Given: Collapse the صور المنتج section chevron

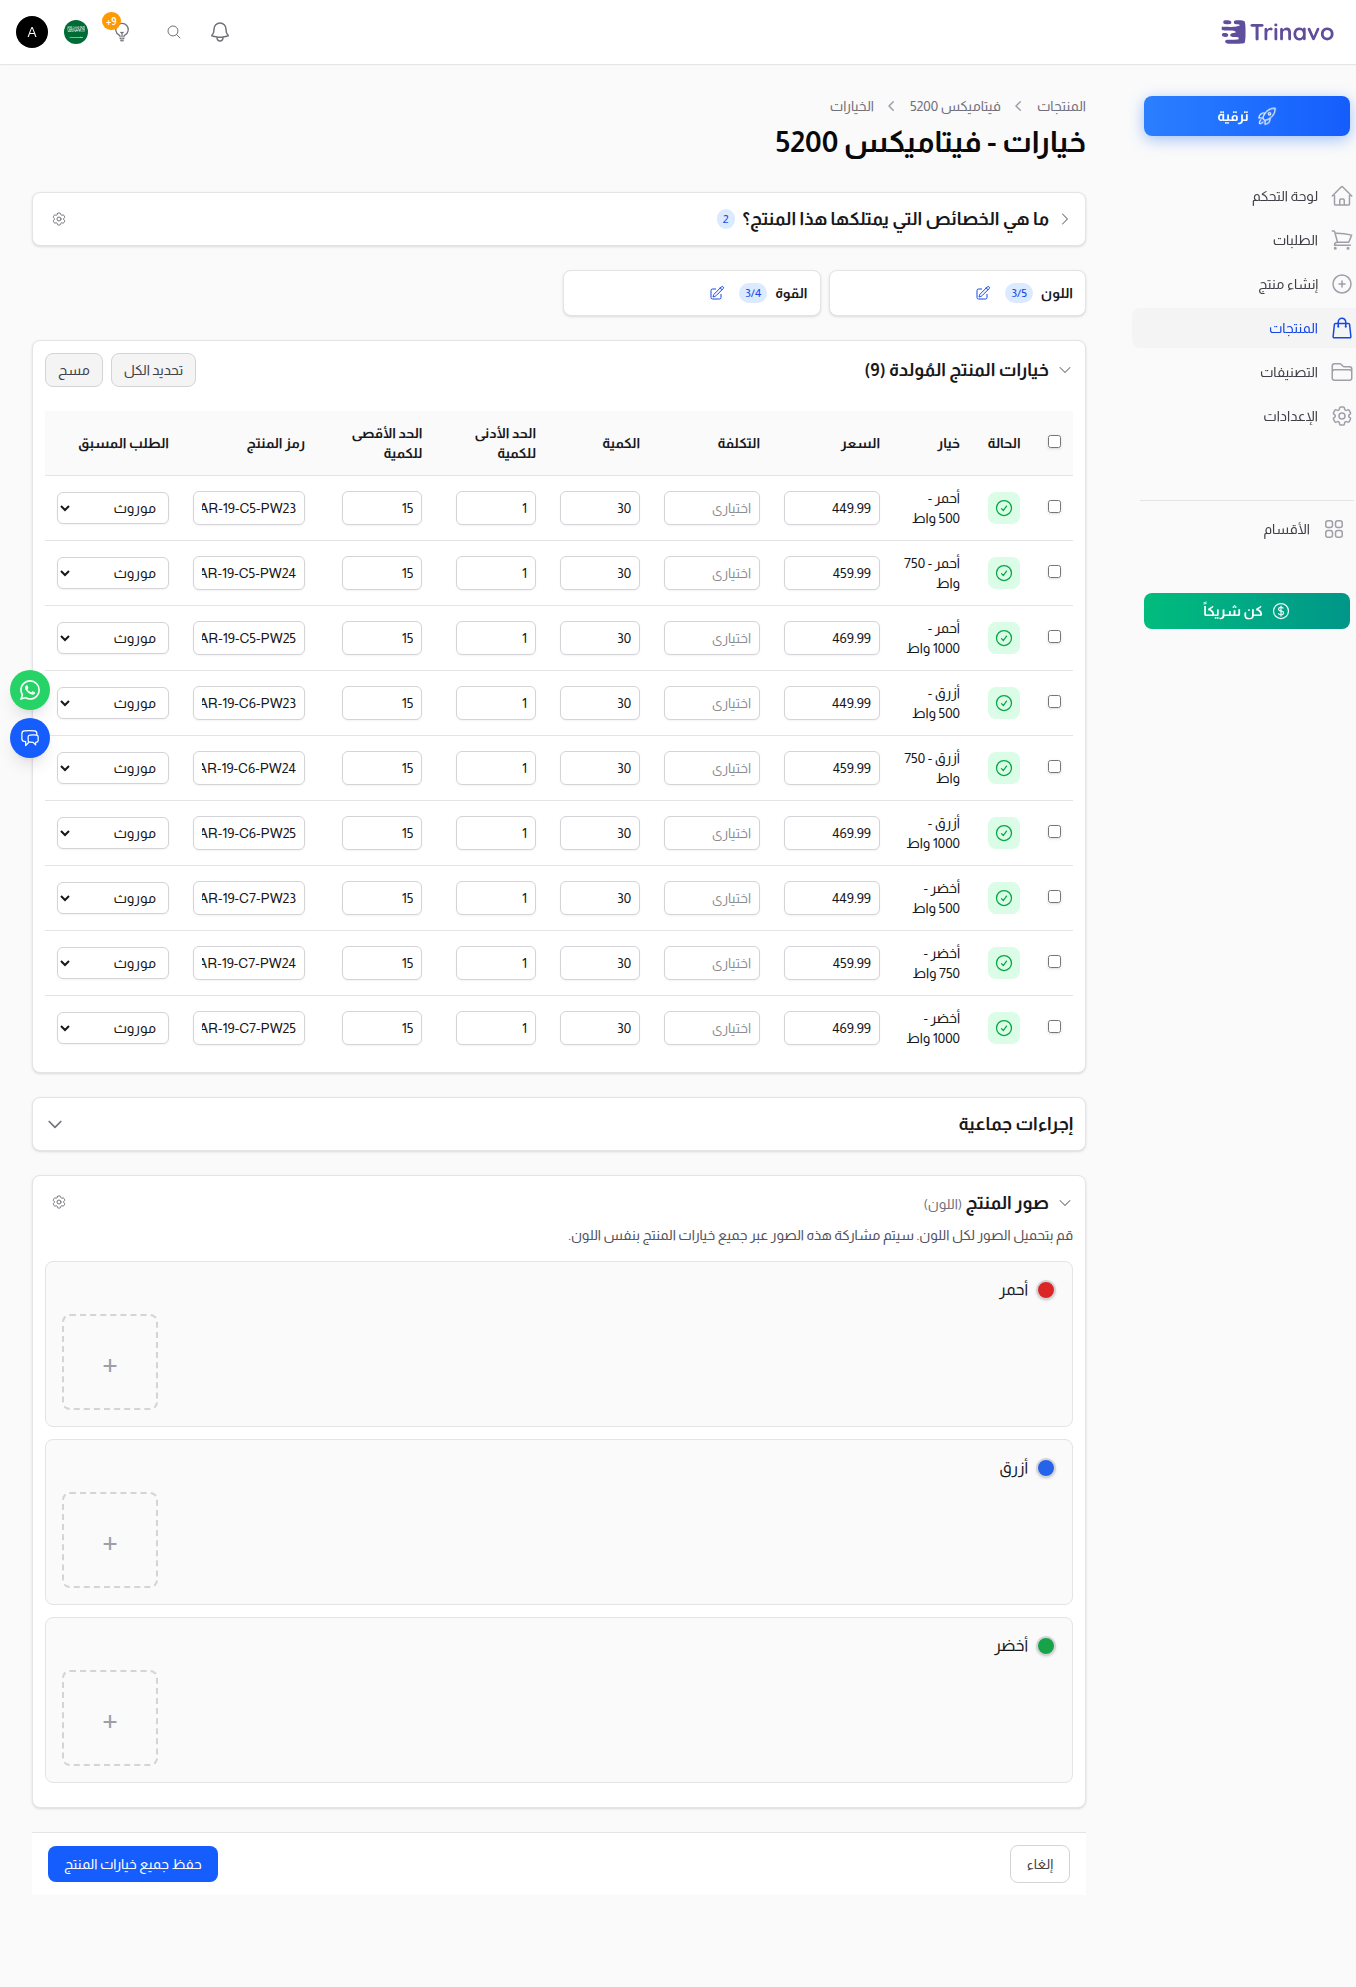Looking at the screenshot, I should pyautogui.click(x=1065, y=1203).
